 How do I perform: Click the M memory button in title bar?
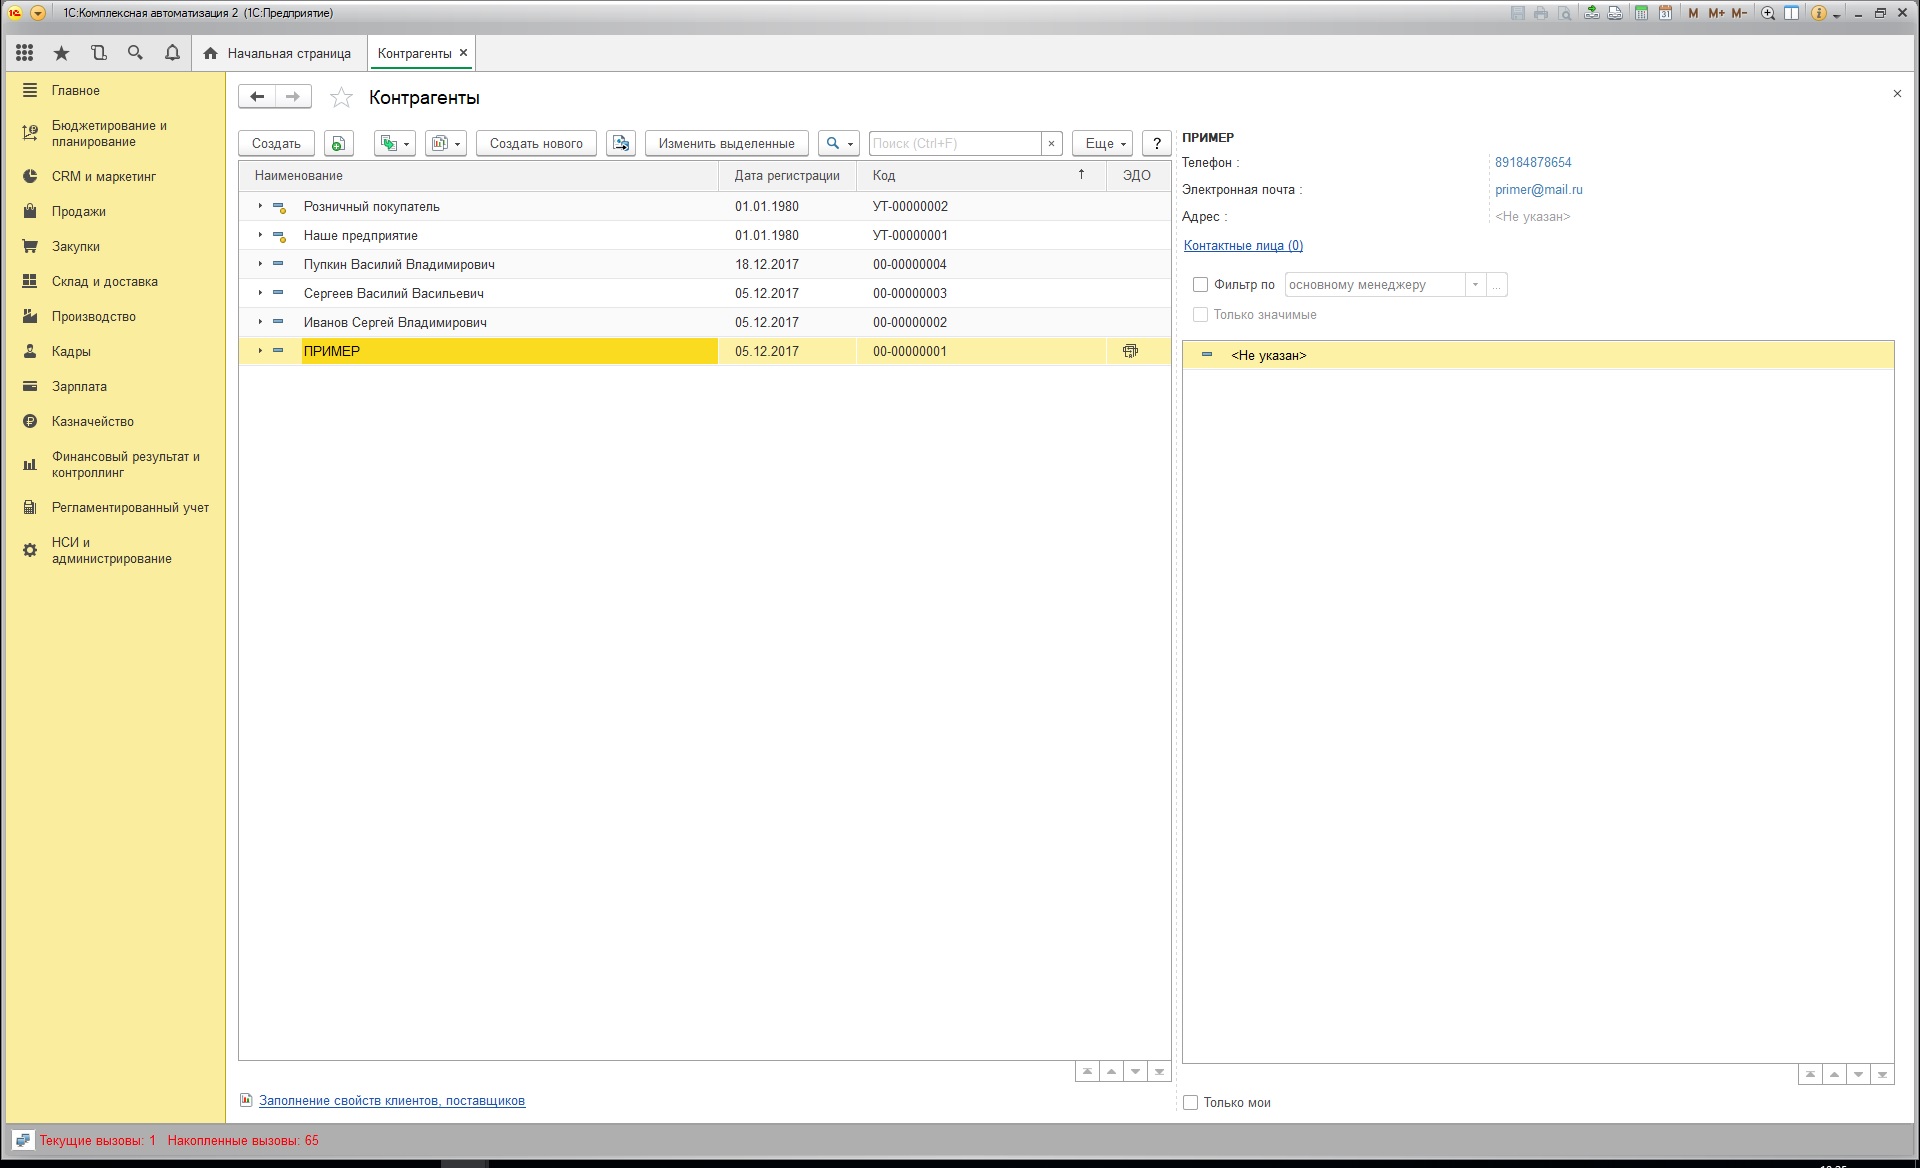pos(1693,13)
